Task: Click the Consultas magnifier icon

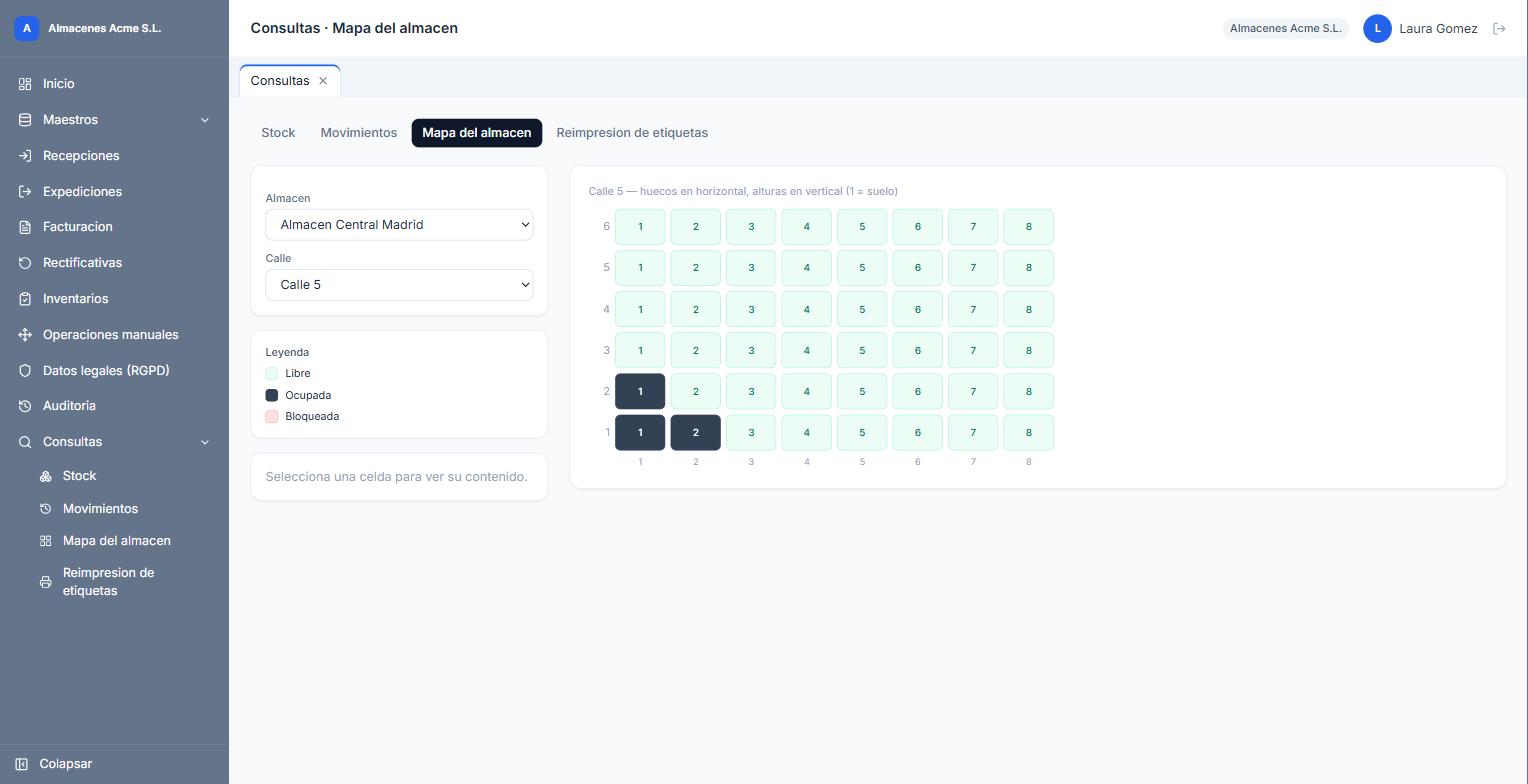Action: [25, 442]
